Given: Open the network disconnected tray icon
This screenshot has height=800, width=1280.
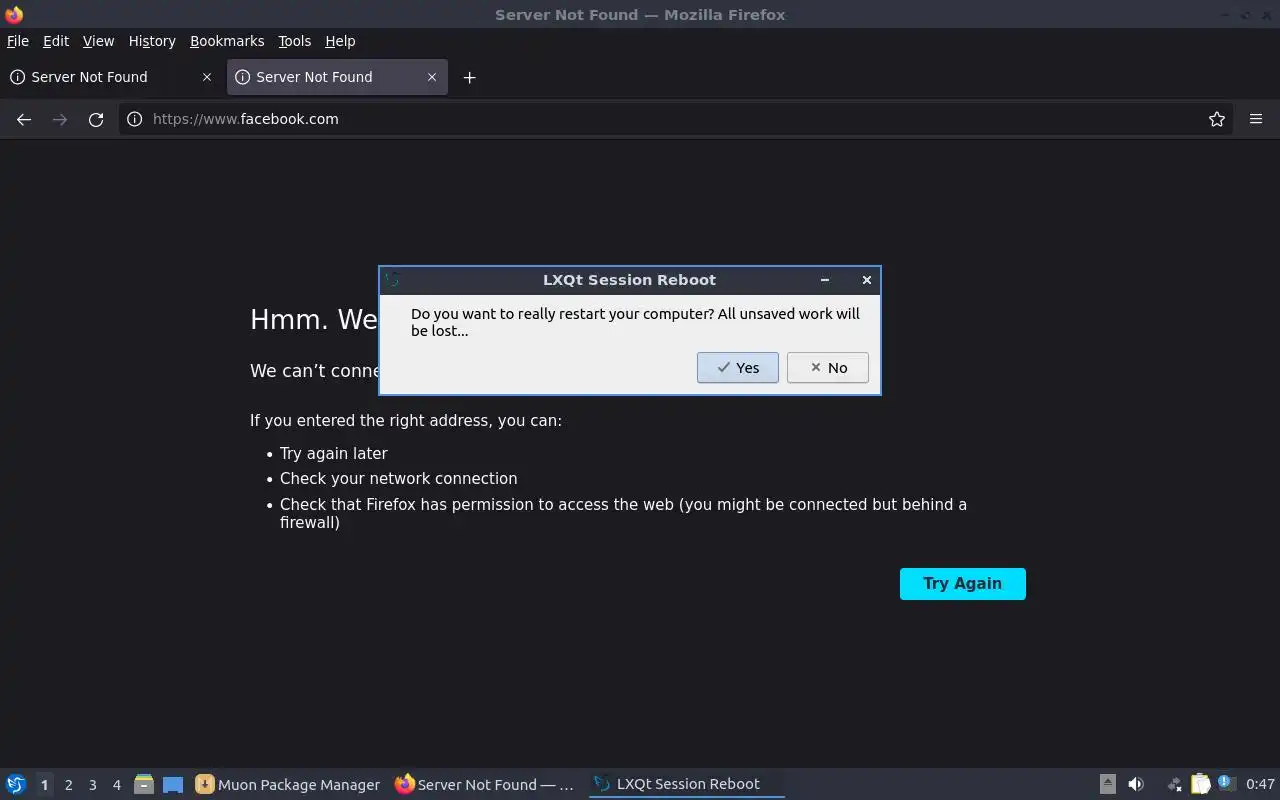Looking at the screenshot, I should [x=1174, y=784].
